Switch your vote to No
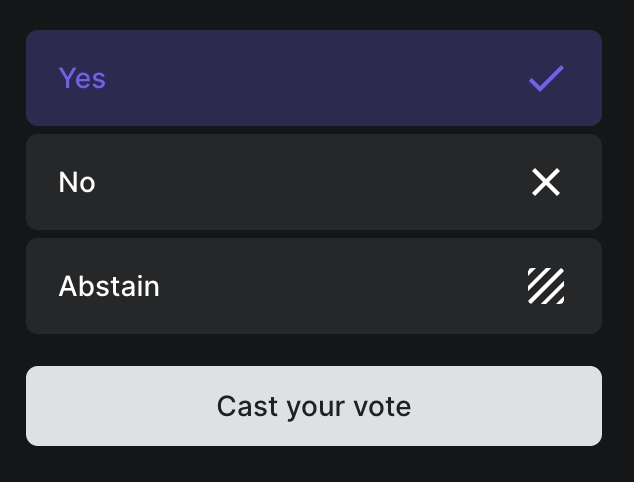This screenshot has width=634, height=482. pyautogui.click(x=313, y=182)
